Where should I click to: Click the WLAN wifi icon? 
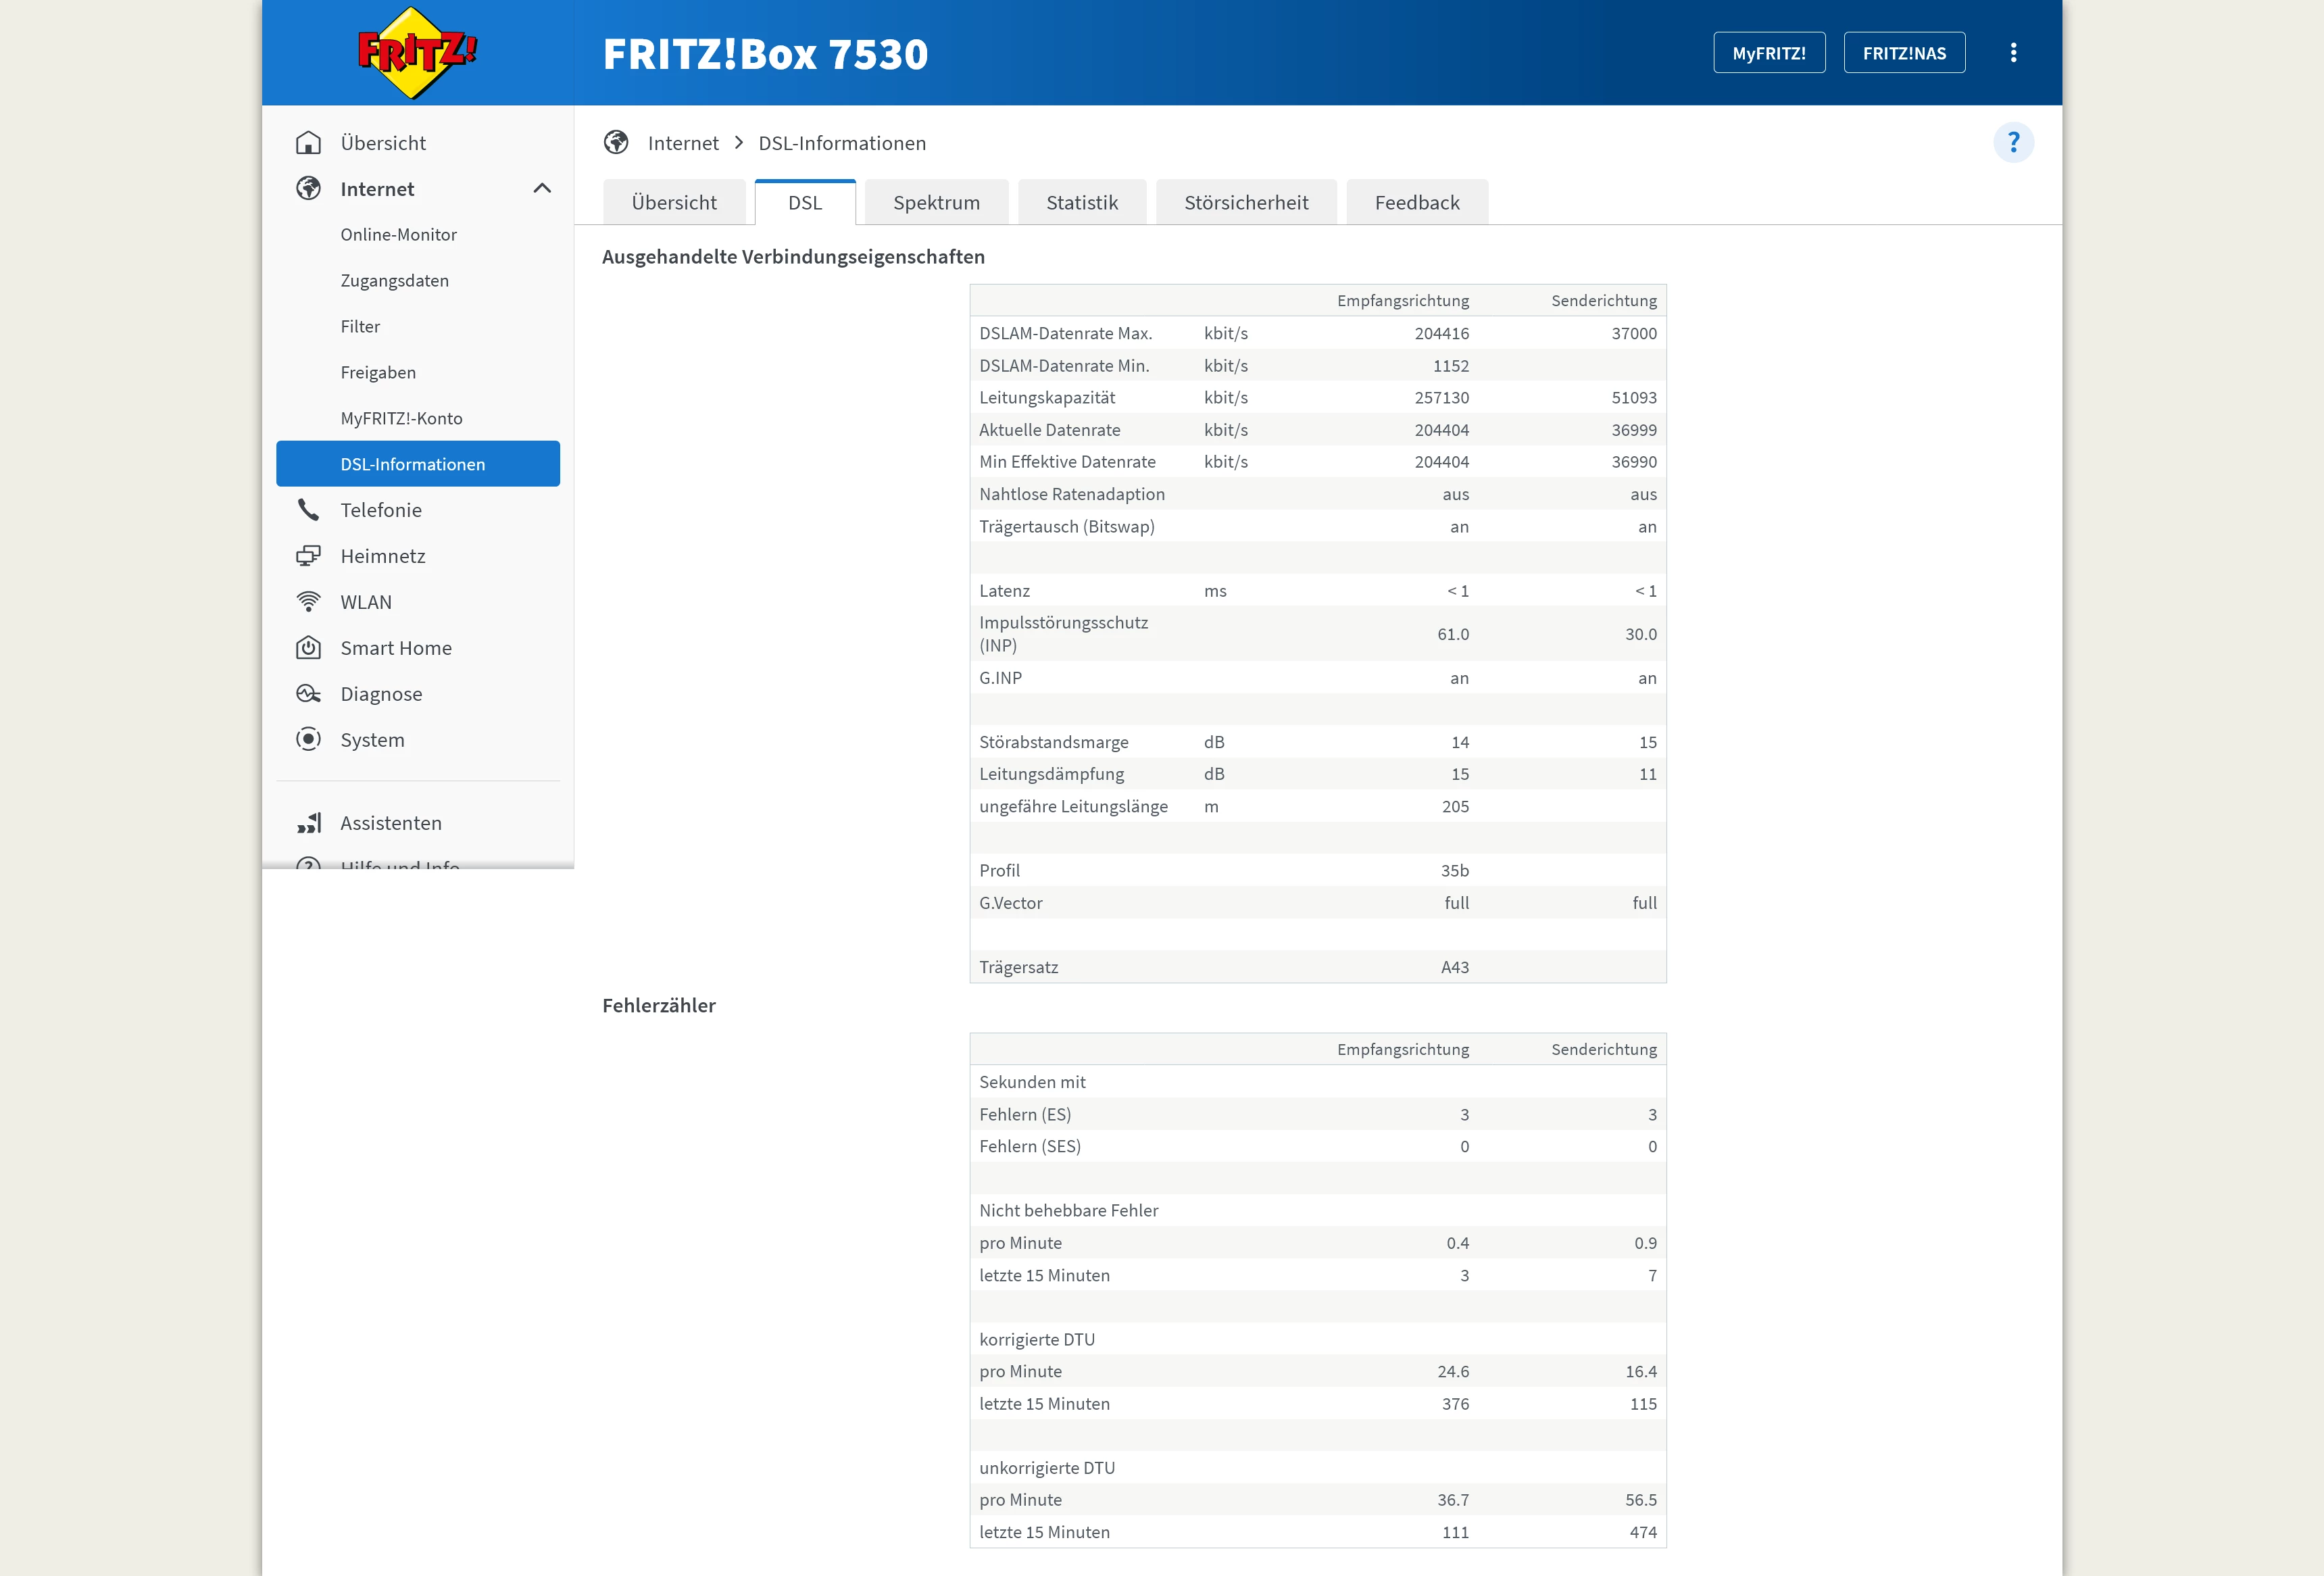click(x=308, y=602)
